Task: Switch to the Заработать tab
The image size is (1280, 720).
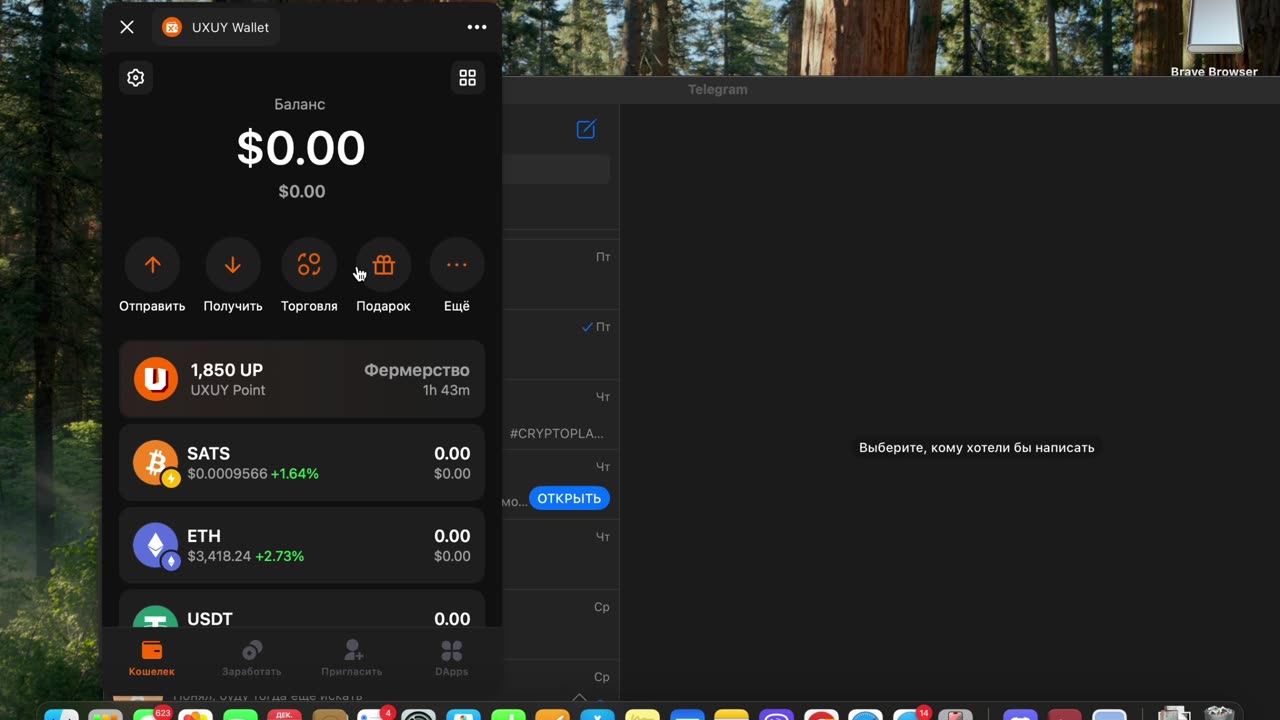Action: point(252,658)
